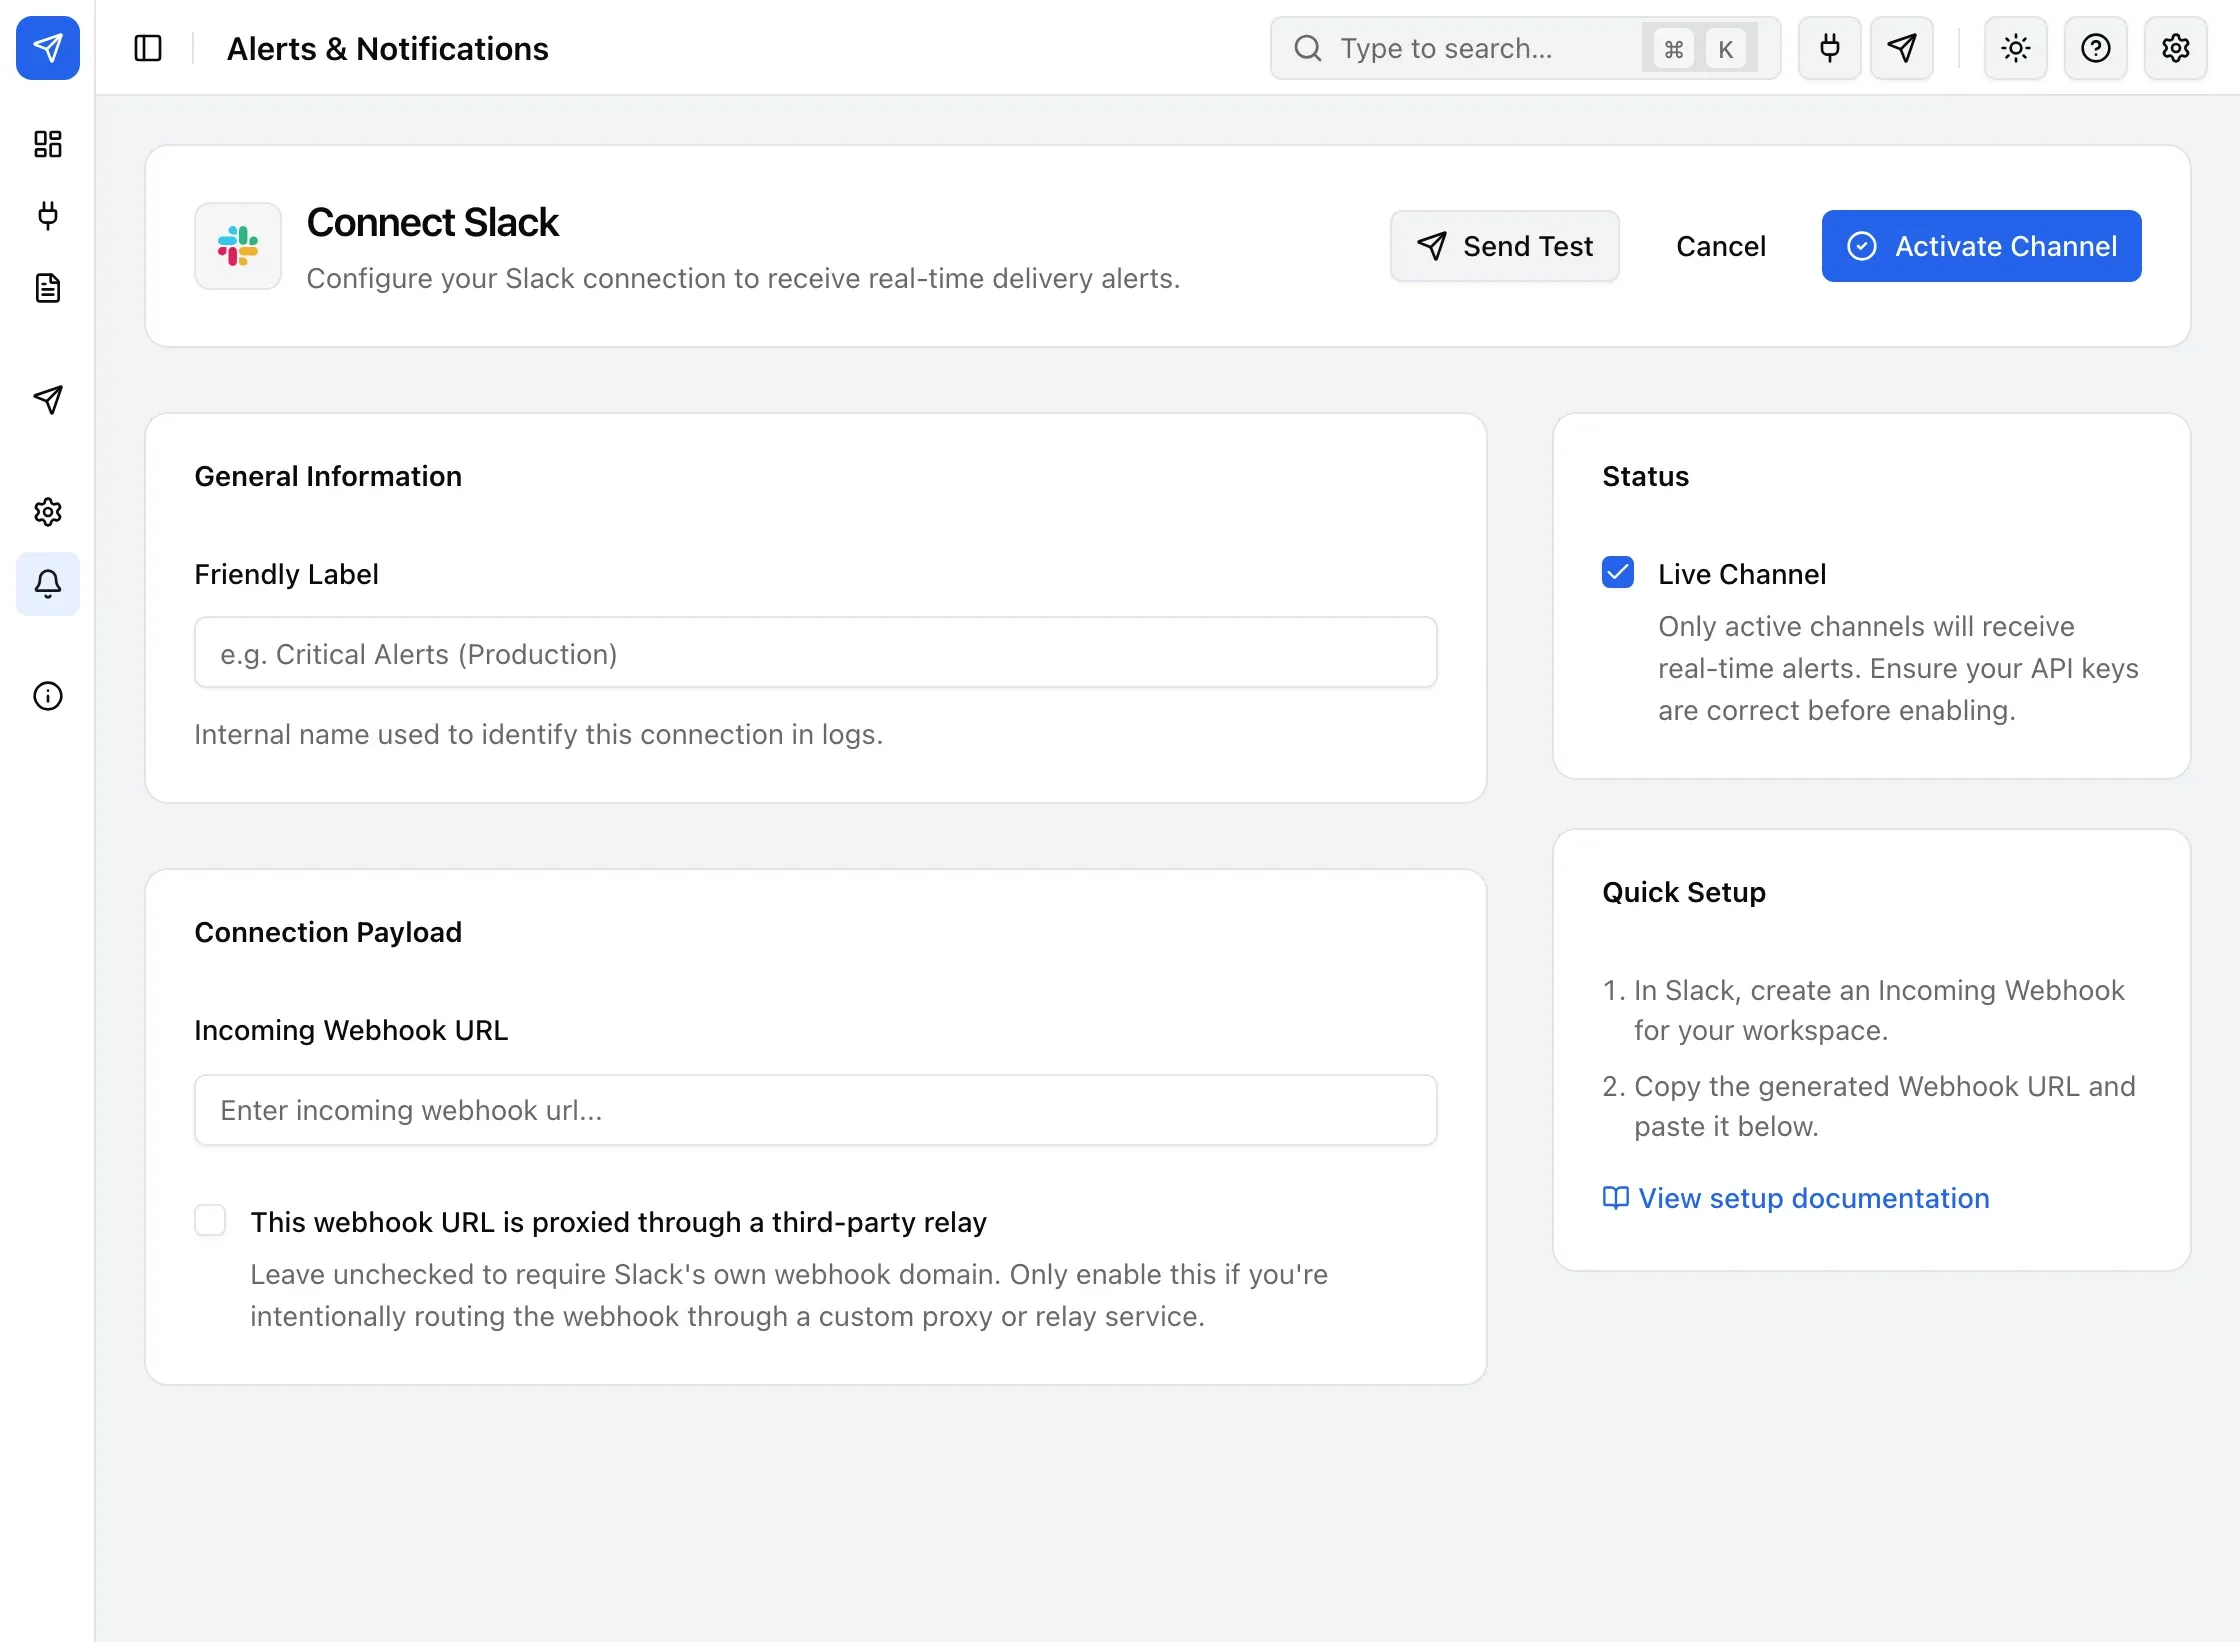This screenshot has height=1642, width=2240.
Task: Enable the third-party relay proxy checkbox
Action: pyautogui.click(x=210, y=1220)
